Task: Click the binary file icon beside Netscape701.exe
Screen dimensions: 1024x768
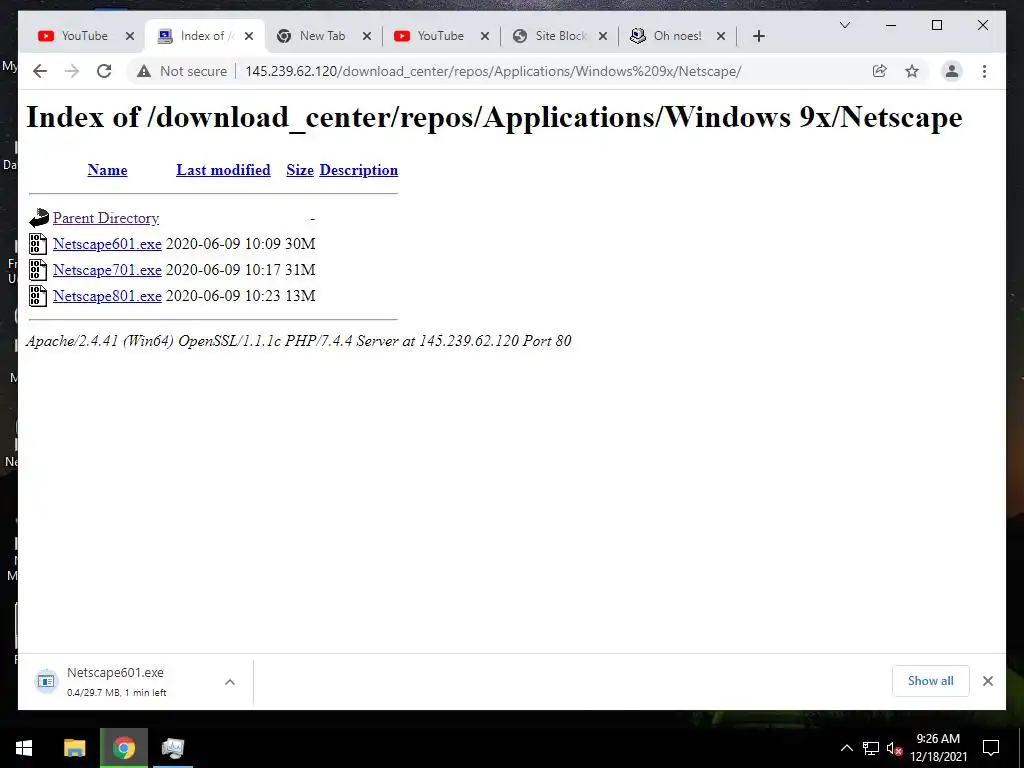Action: 38,270
